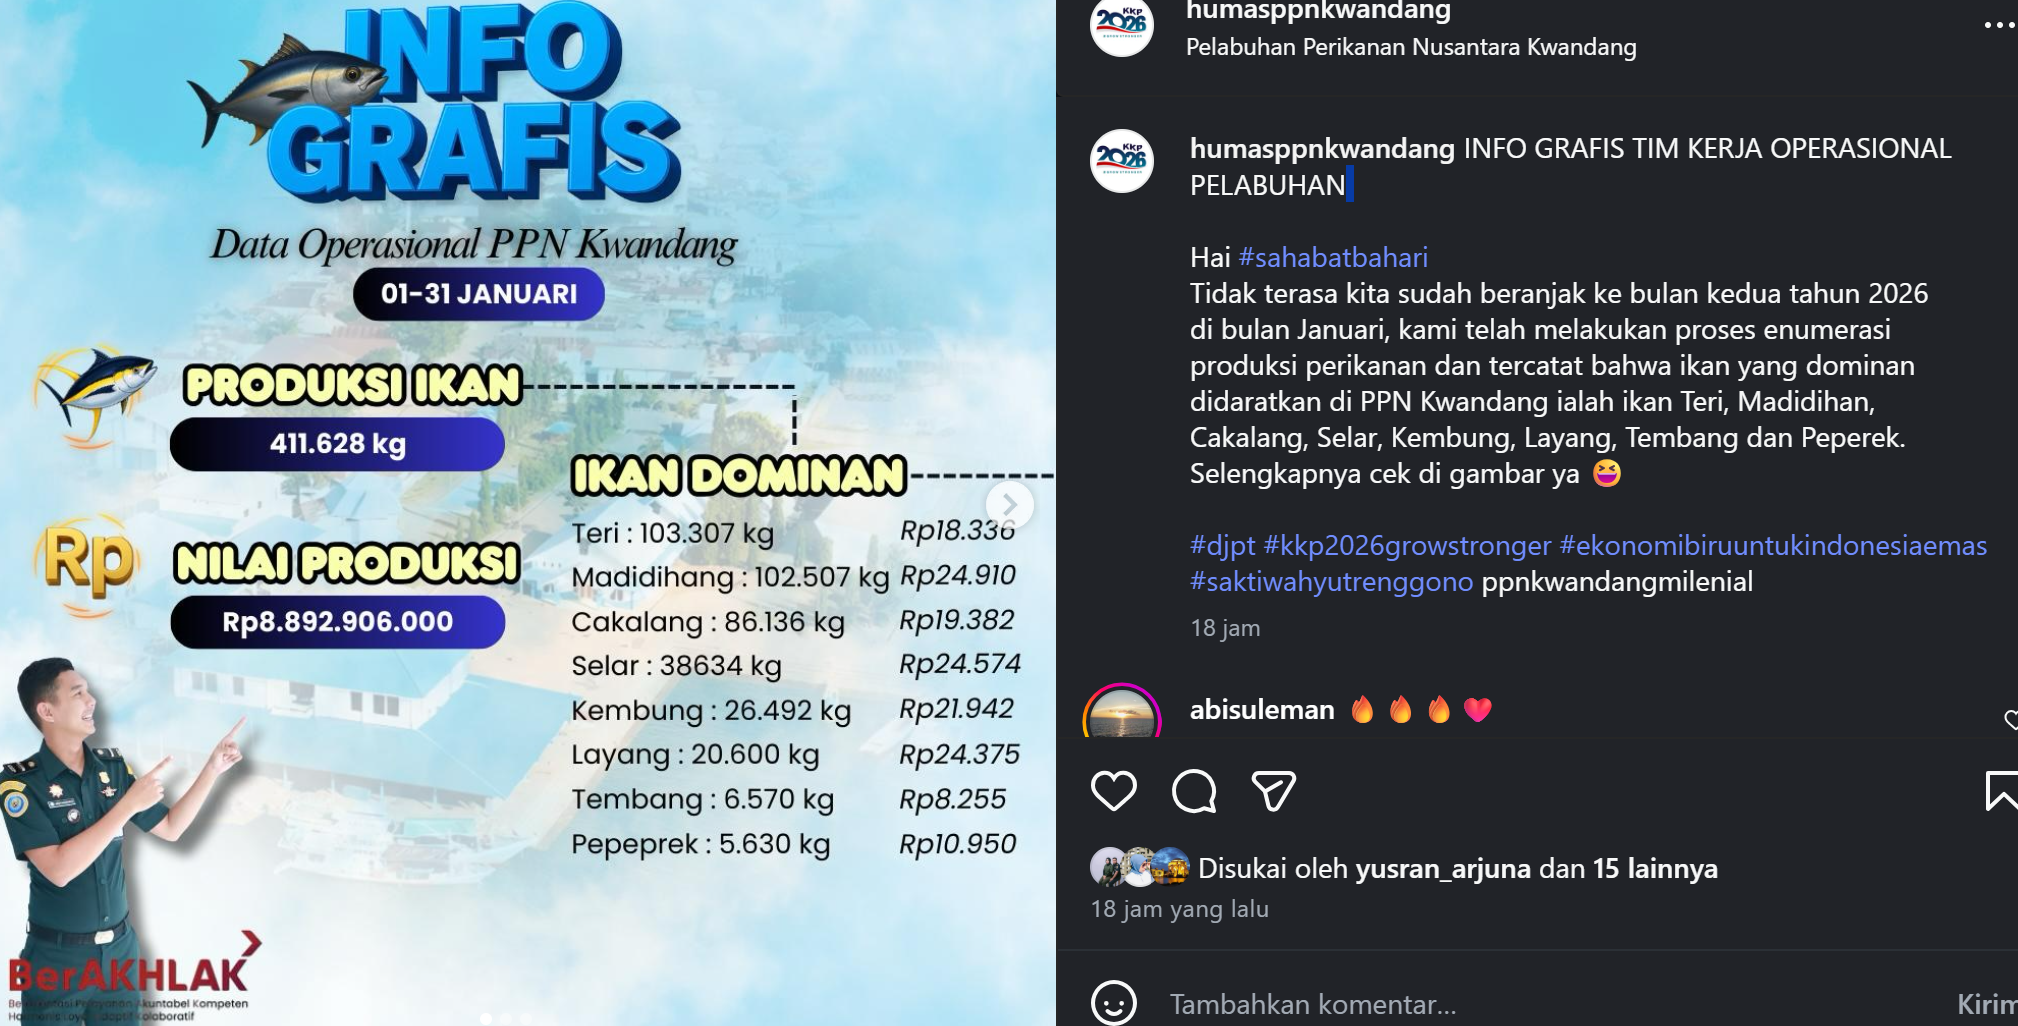This screenshot has height=1026, width=2018.
Task: Open abisuleman commenter profile name
Action: [1262, 710]
